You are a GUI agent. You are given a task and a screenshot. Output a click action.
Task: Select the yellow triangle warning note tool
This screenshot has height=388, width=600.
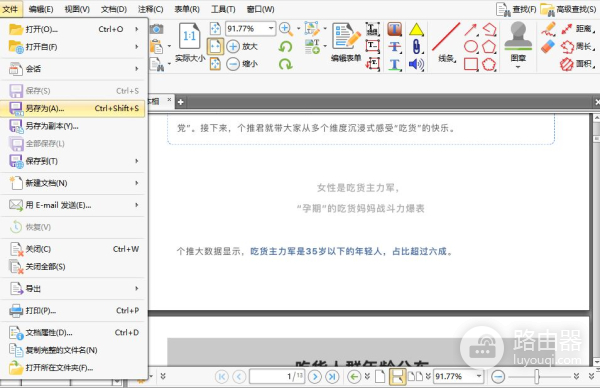[x=416, y=29]
